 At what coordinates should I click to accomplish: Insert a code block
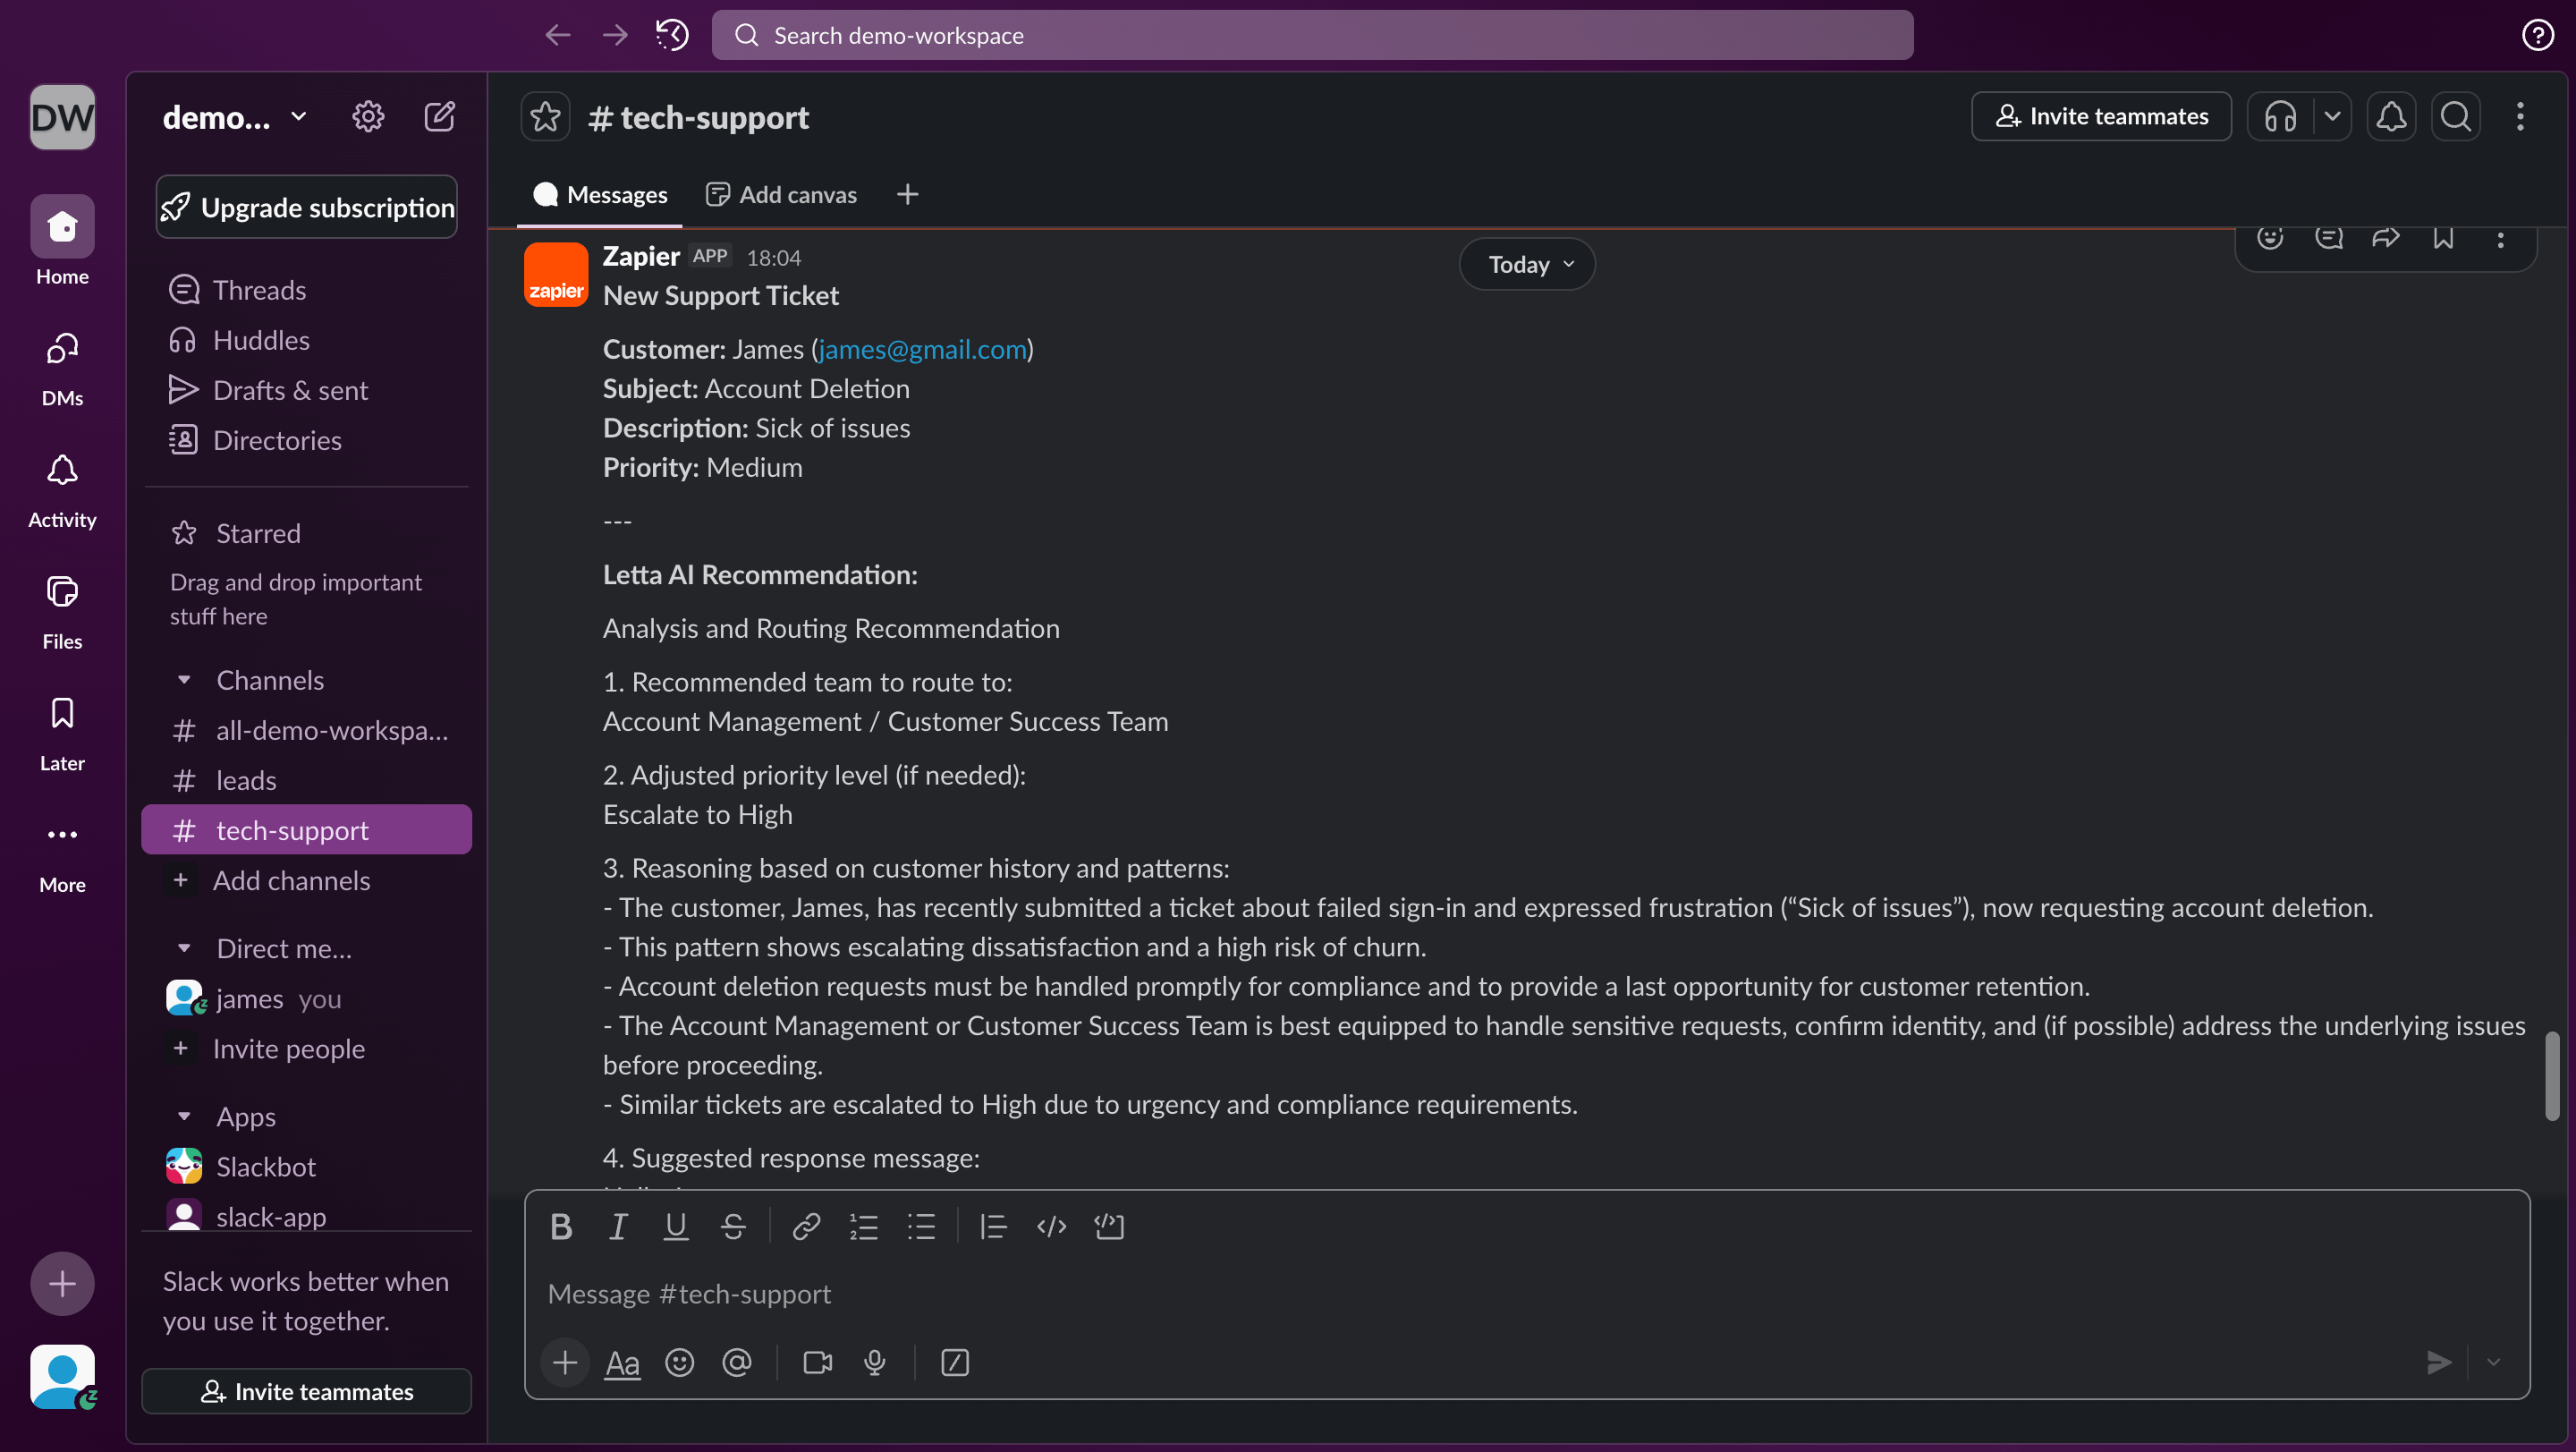1109,1226
